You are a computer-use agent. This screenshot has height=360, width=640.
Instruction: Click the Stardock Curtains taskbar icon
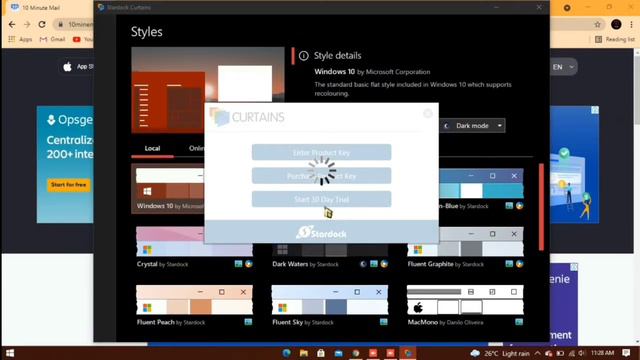(x=407, y=353)
